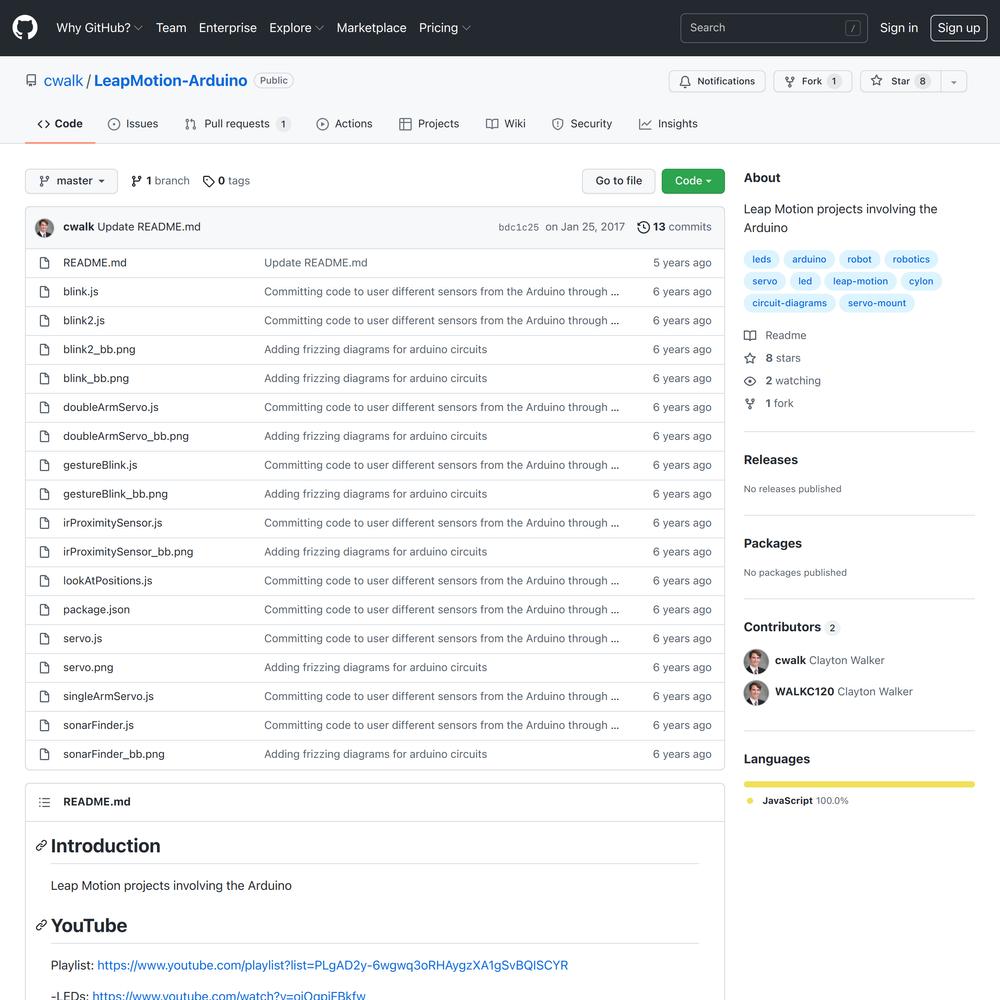Viewport: 1000px width, 1000px height.
Task: Star the LeapMotion-Arduino repository
Action: (900, 81)
